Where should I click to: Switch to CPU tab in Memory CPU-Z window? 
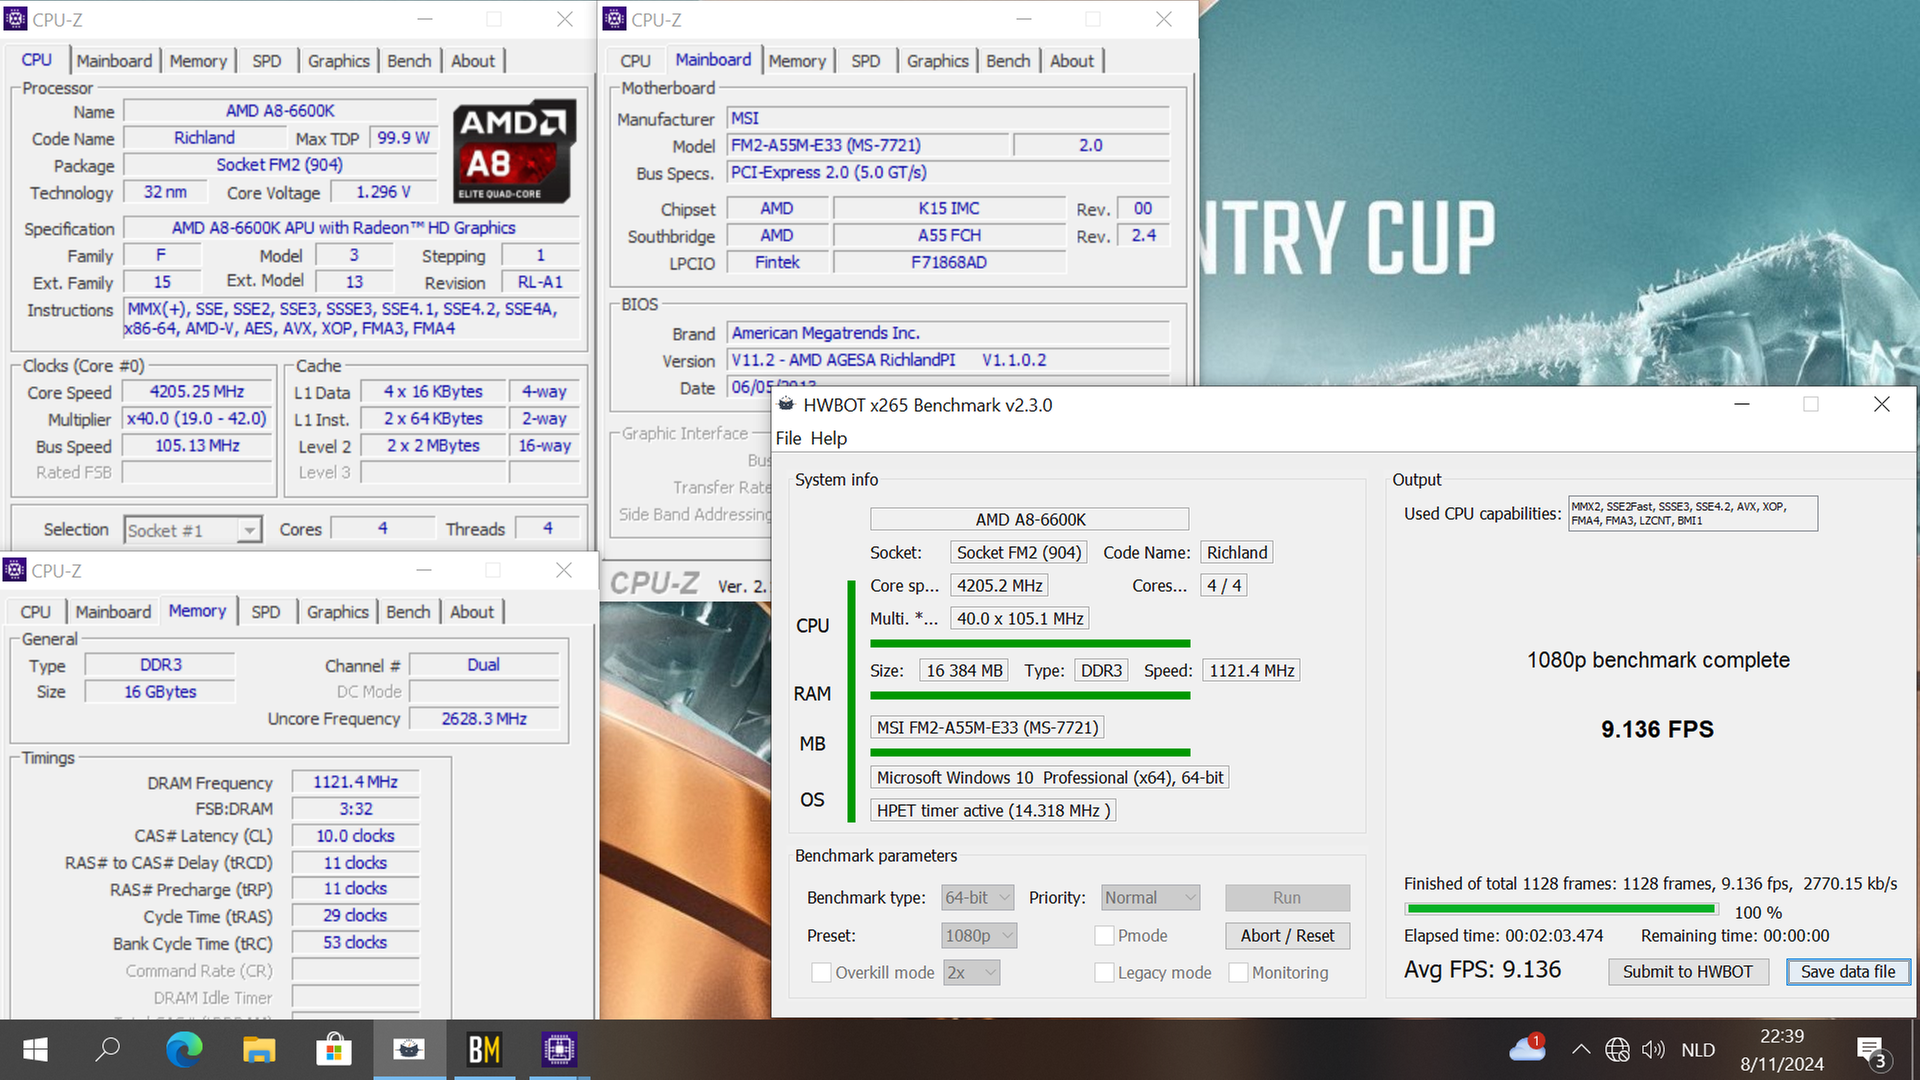[x=36, y=612]
